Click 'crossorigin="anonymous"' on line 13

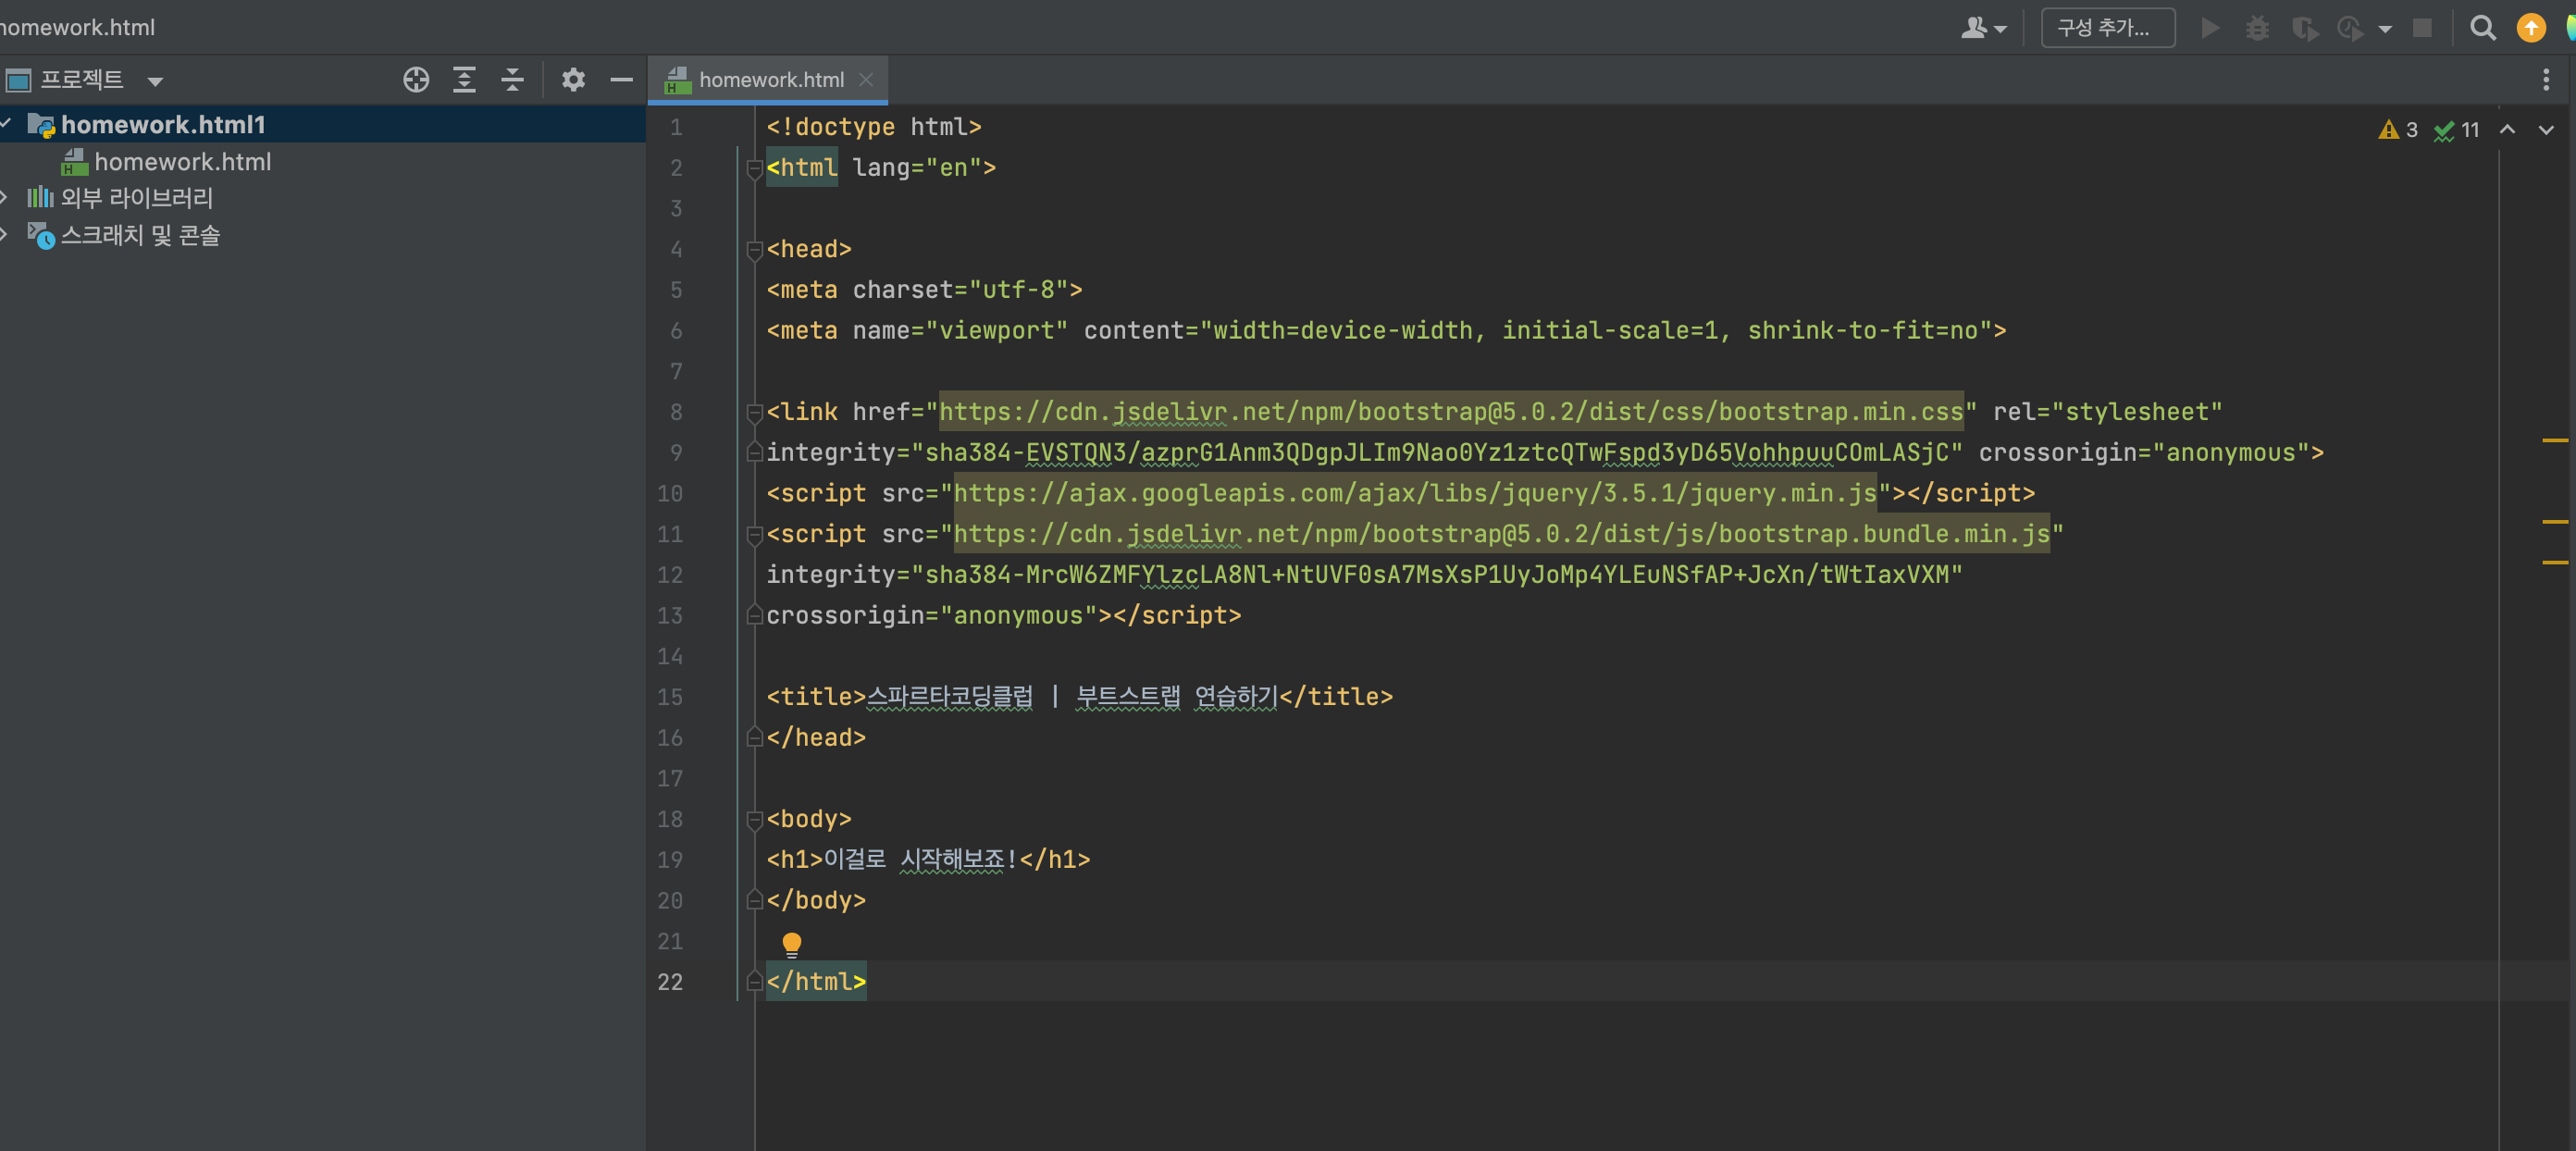coord(932,616)
